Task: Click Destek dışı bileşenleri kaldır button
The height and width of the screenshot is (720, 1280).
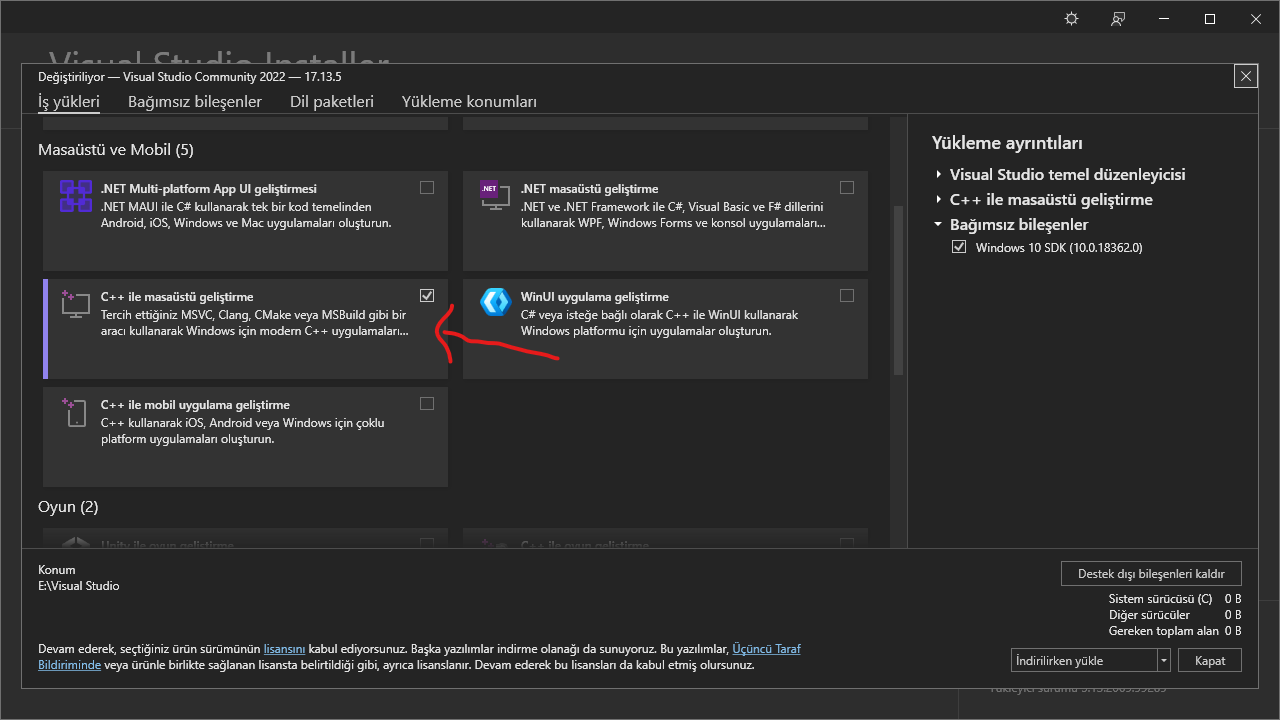Action: (1151, 574)
